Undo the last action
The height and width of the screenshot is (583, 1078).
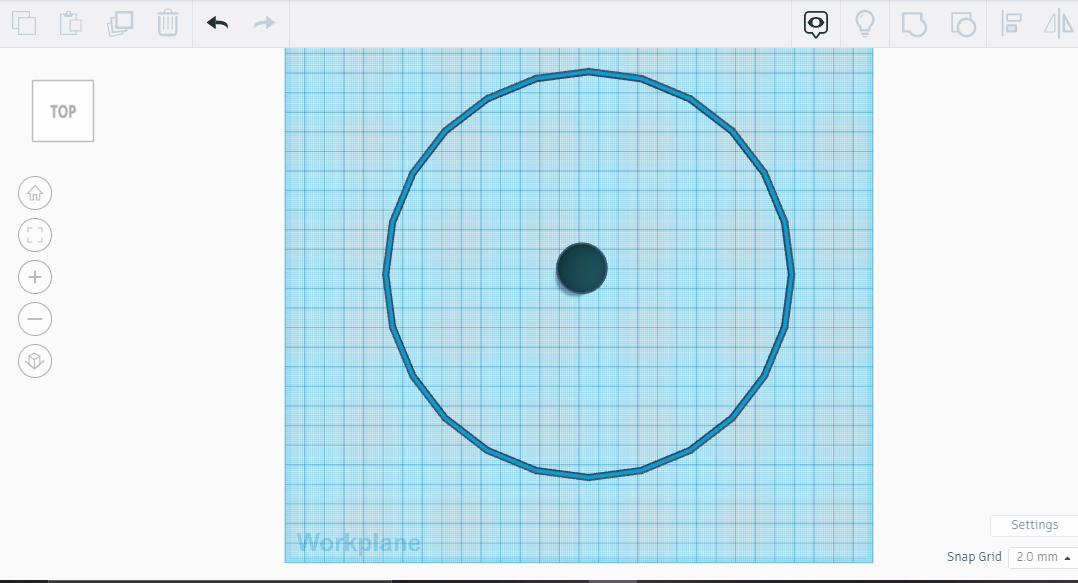click(216, 23)
